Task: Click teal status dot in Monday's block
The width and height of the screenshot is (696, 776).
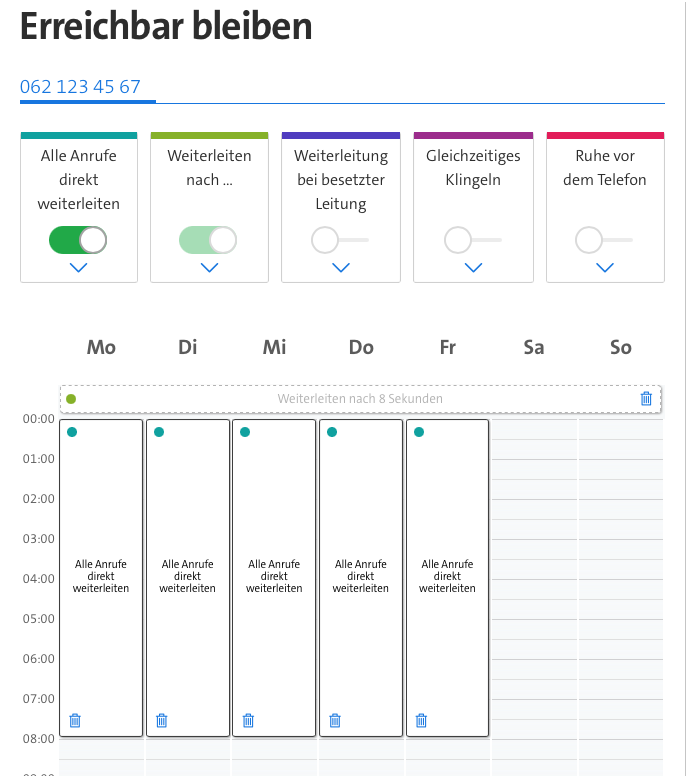Action: tap(72, 432)
